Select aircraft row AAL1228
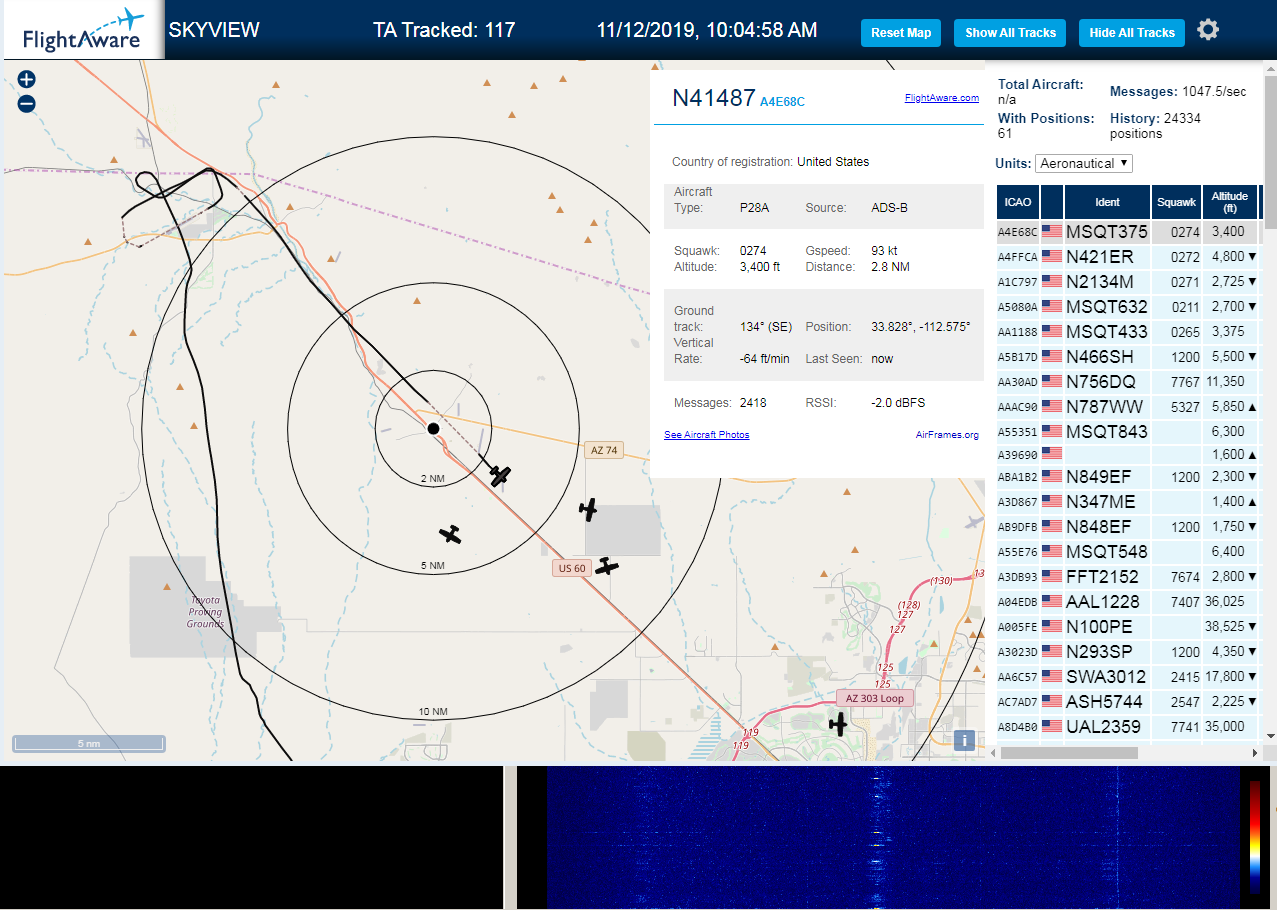The height and width of the screenshot is (911, 1277). click(x=1128, y=601)
